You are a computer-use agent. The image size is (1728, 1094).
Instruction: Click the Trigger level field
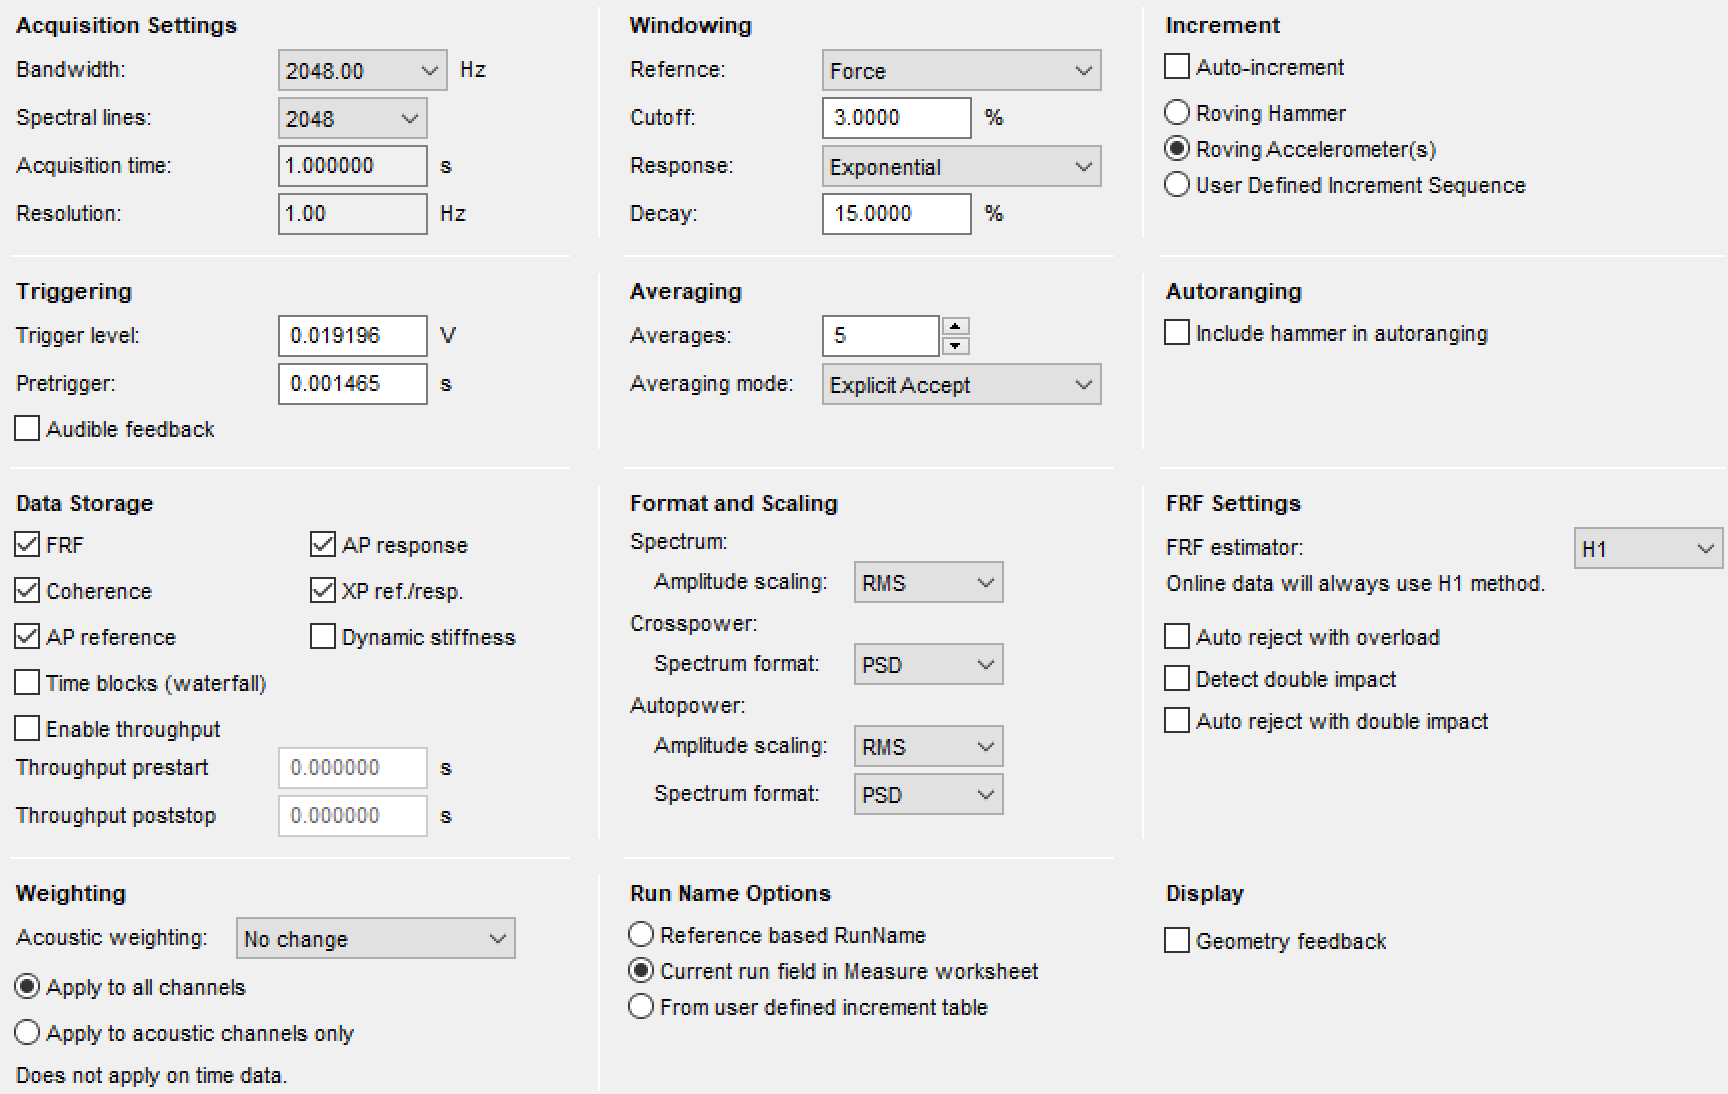click(352, 336)
